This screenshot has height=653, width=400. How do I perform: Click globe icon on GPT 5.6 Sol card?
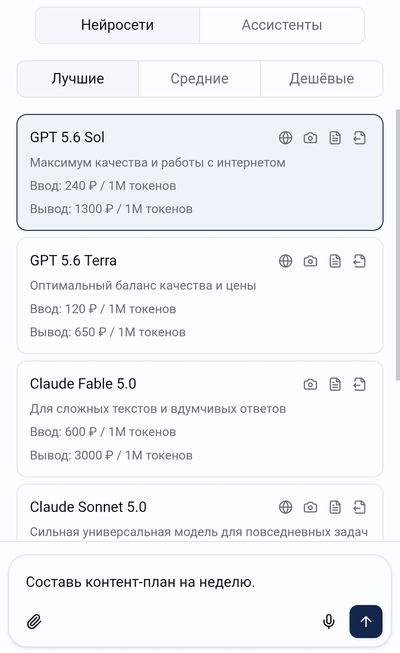click(285, 137)
